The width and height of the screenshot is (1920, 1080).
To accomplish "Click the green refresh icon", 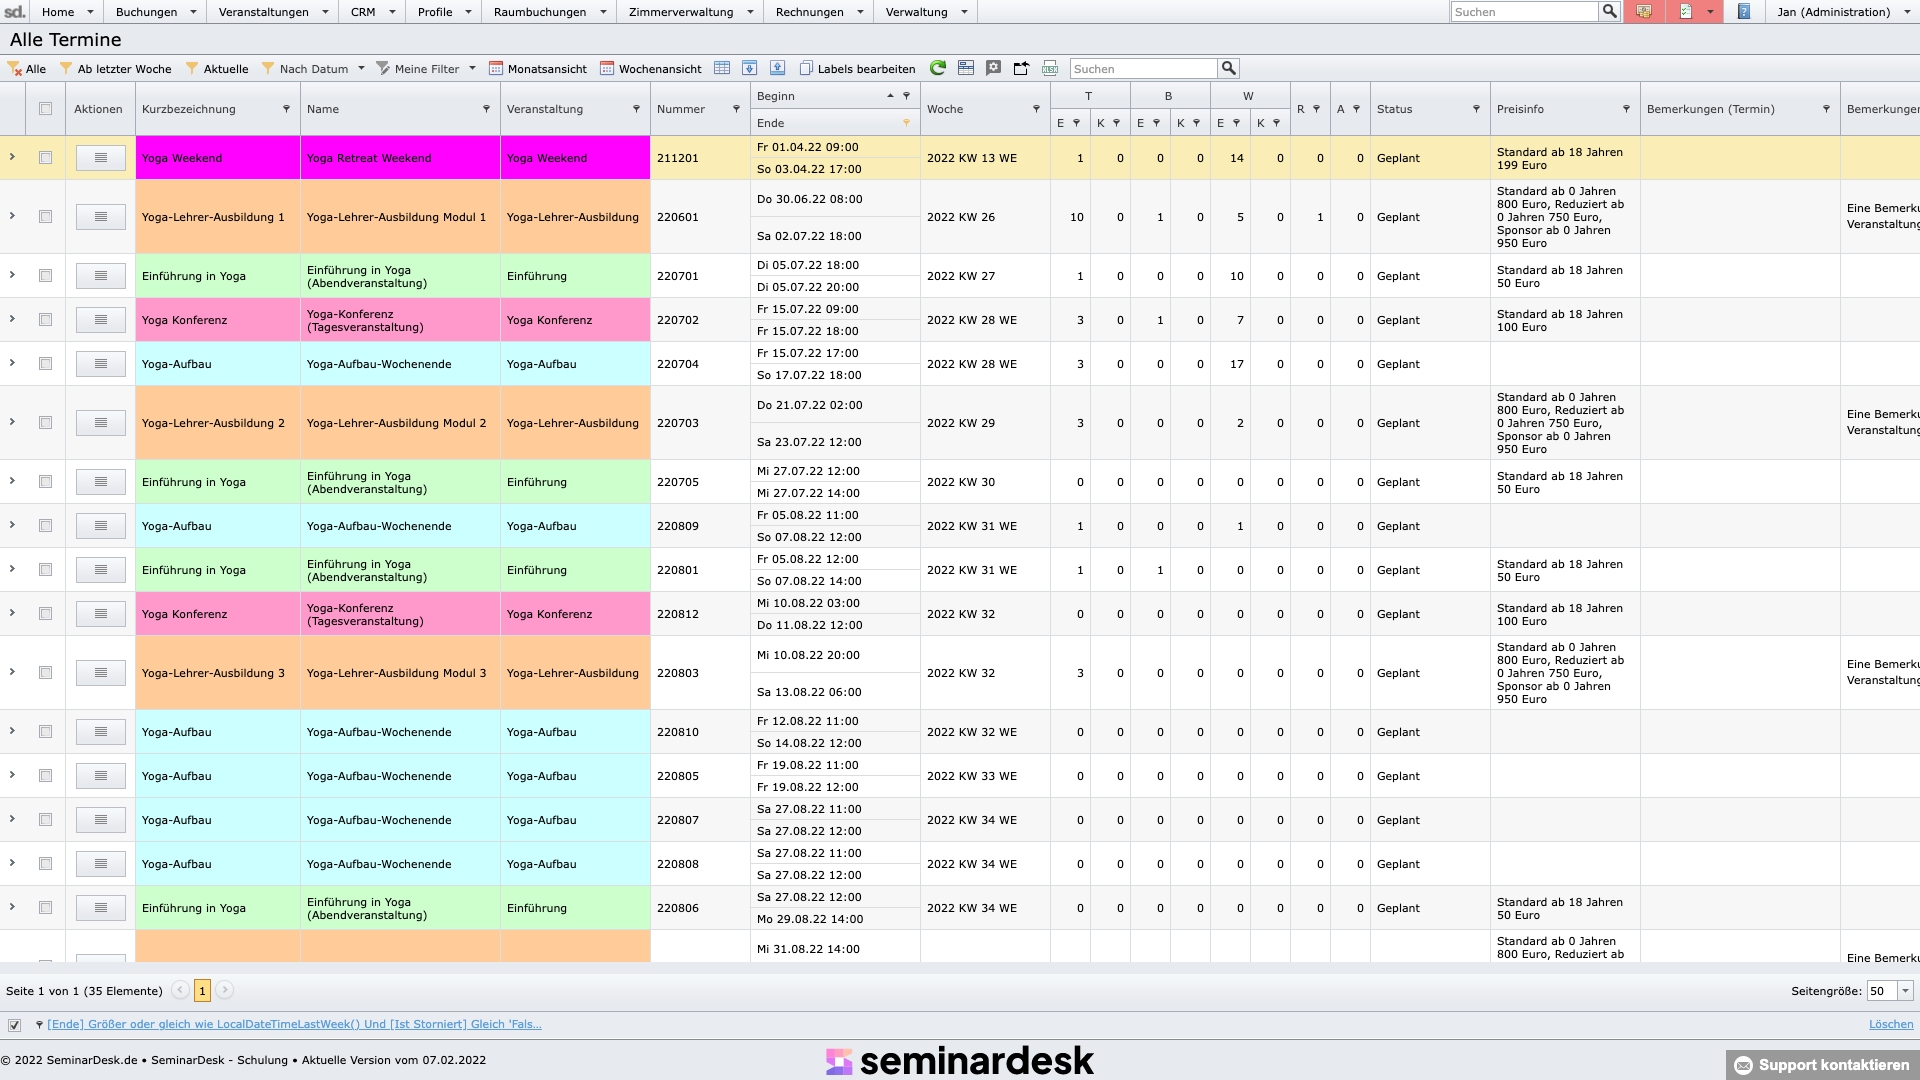I will (x=937, y=68).
